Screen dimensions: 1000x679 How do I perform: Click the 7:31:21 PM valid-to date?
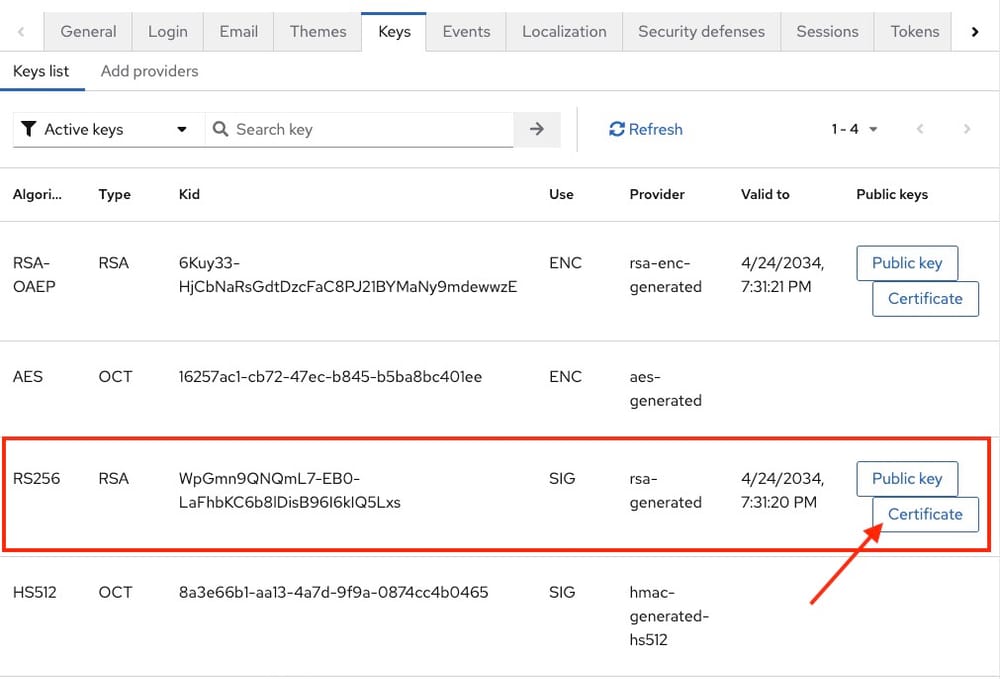coord(776,287)
